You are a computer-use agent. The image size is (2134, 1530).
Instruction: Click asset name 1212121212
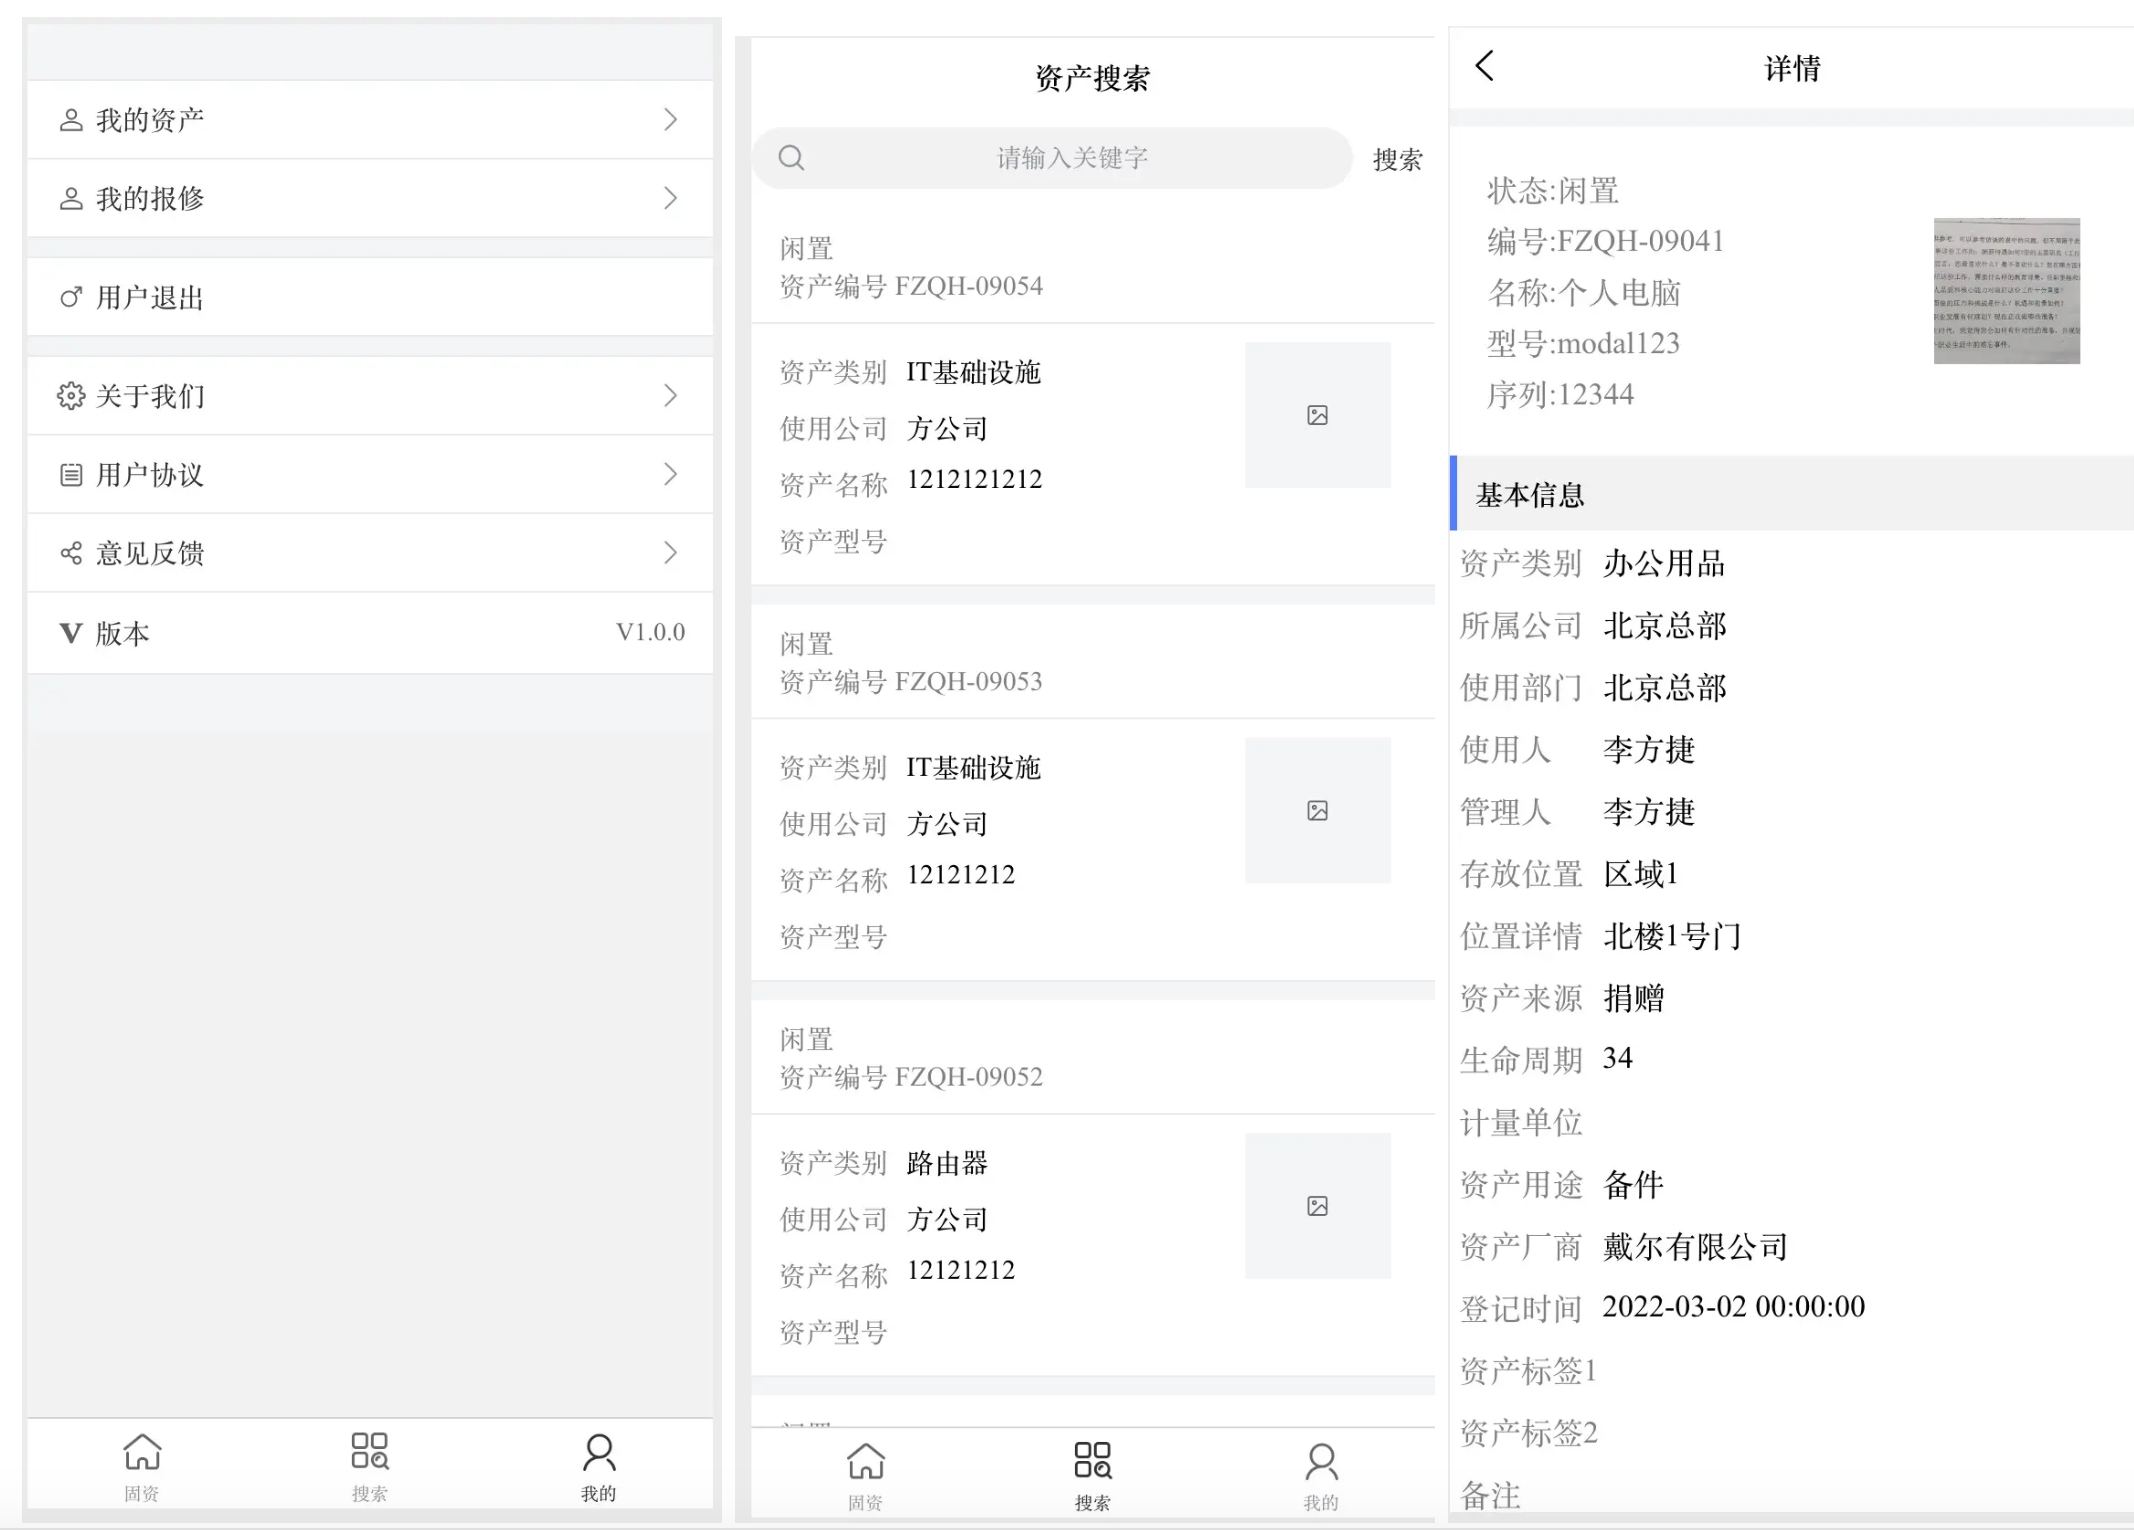tap(975, 479)
